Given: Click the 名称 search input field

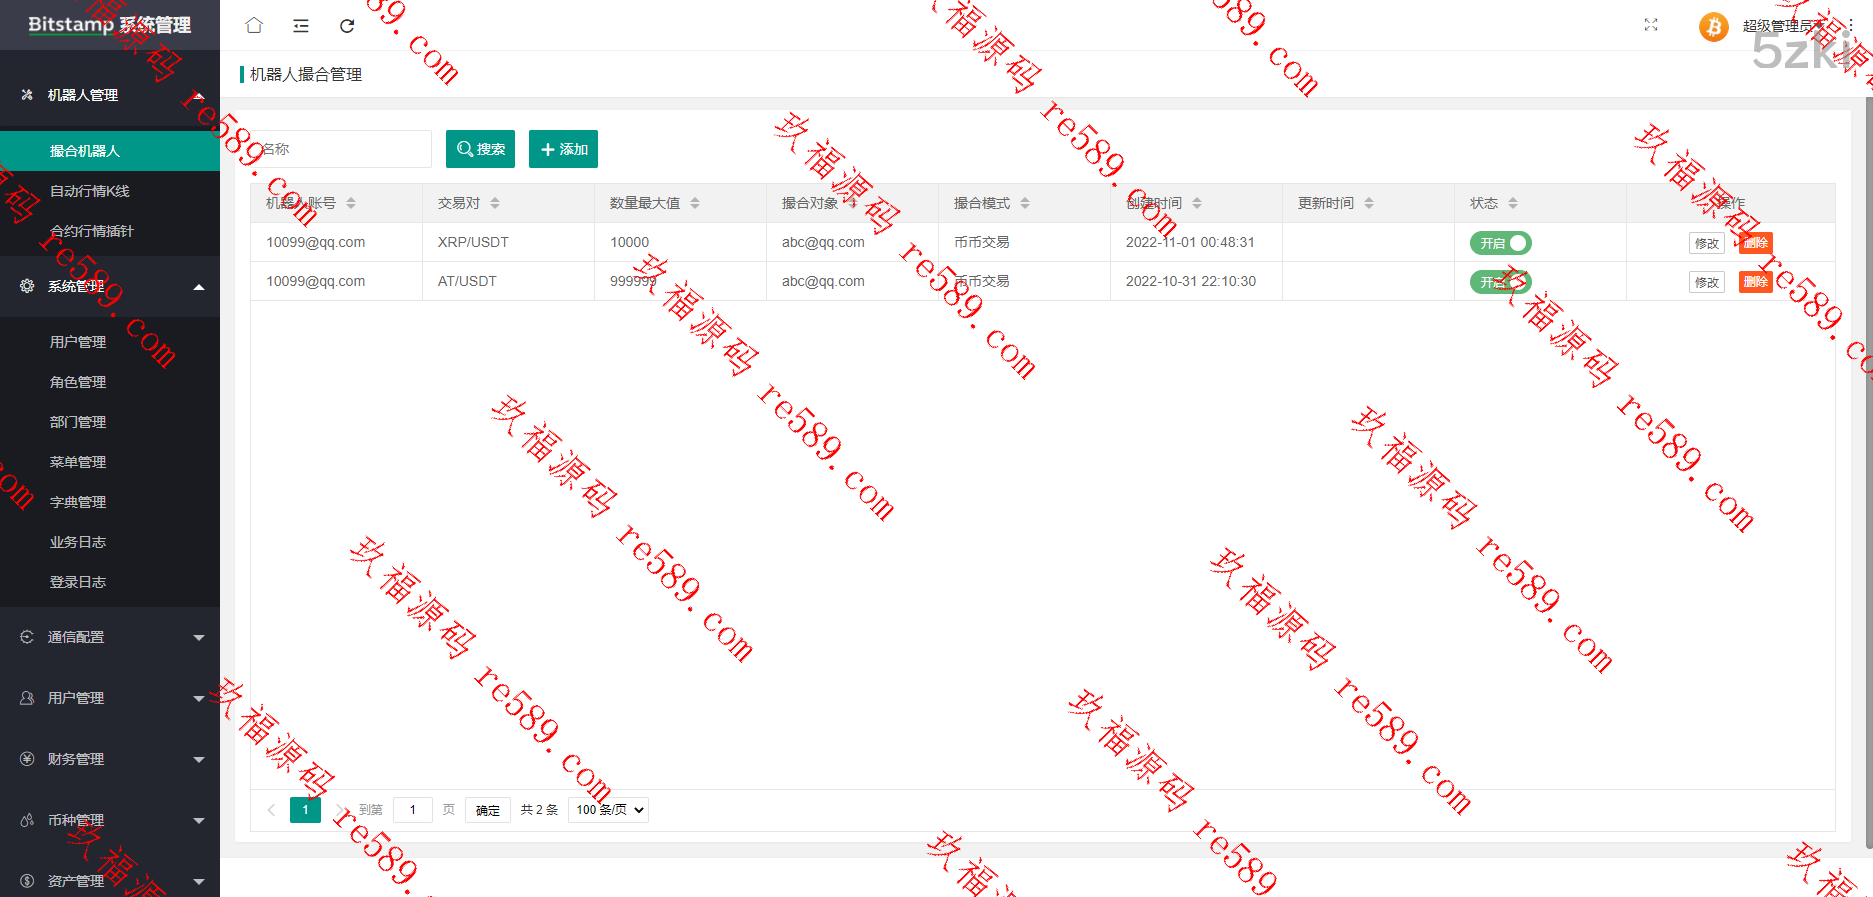Looking at the screenshot, I should (340, 149).
